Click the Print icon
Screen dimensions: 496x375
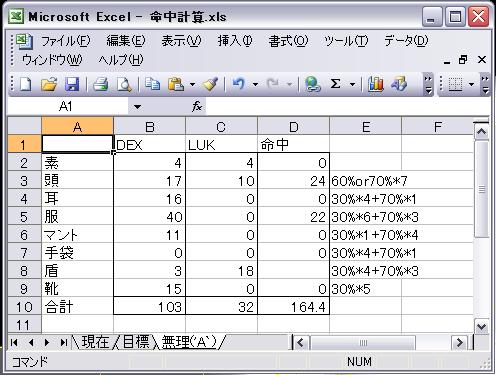tap(100, 84)
